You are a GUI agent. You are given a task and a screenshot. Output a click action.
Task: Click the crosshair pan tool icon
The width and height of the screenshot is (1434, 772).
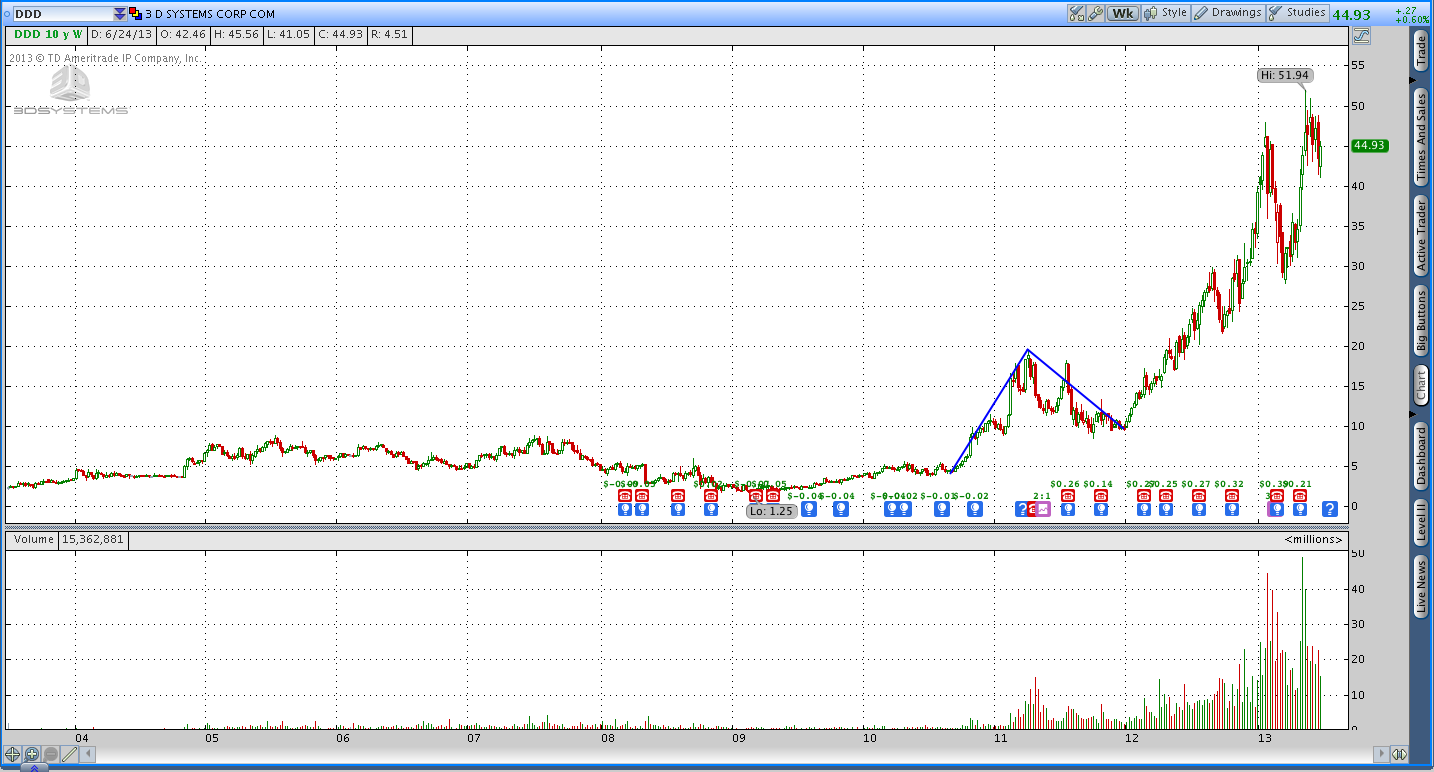(x=13, y=754)
